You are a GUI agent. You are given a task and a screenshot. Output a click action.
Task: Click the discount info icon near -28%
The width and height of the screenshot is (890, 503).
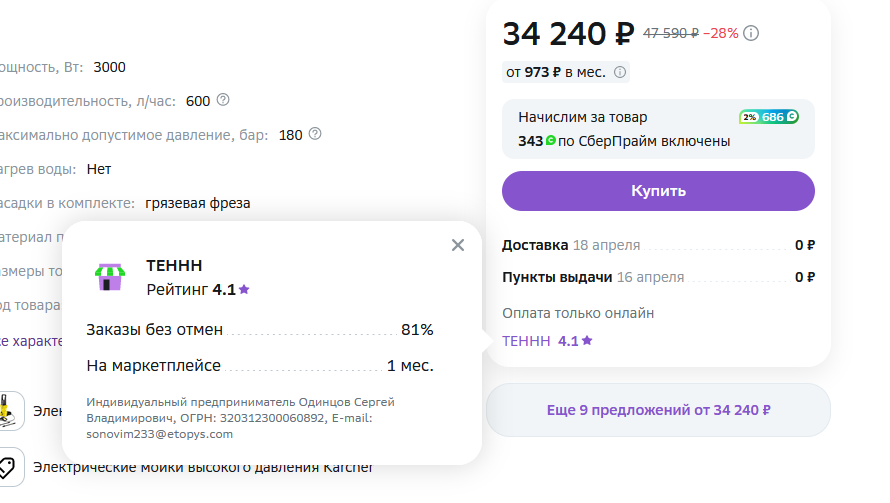point(751,33)
